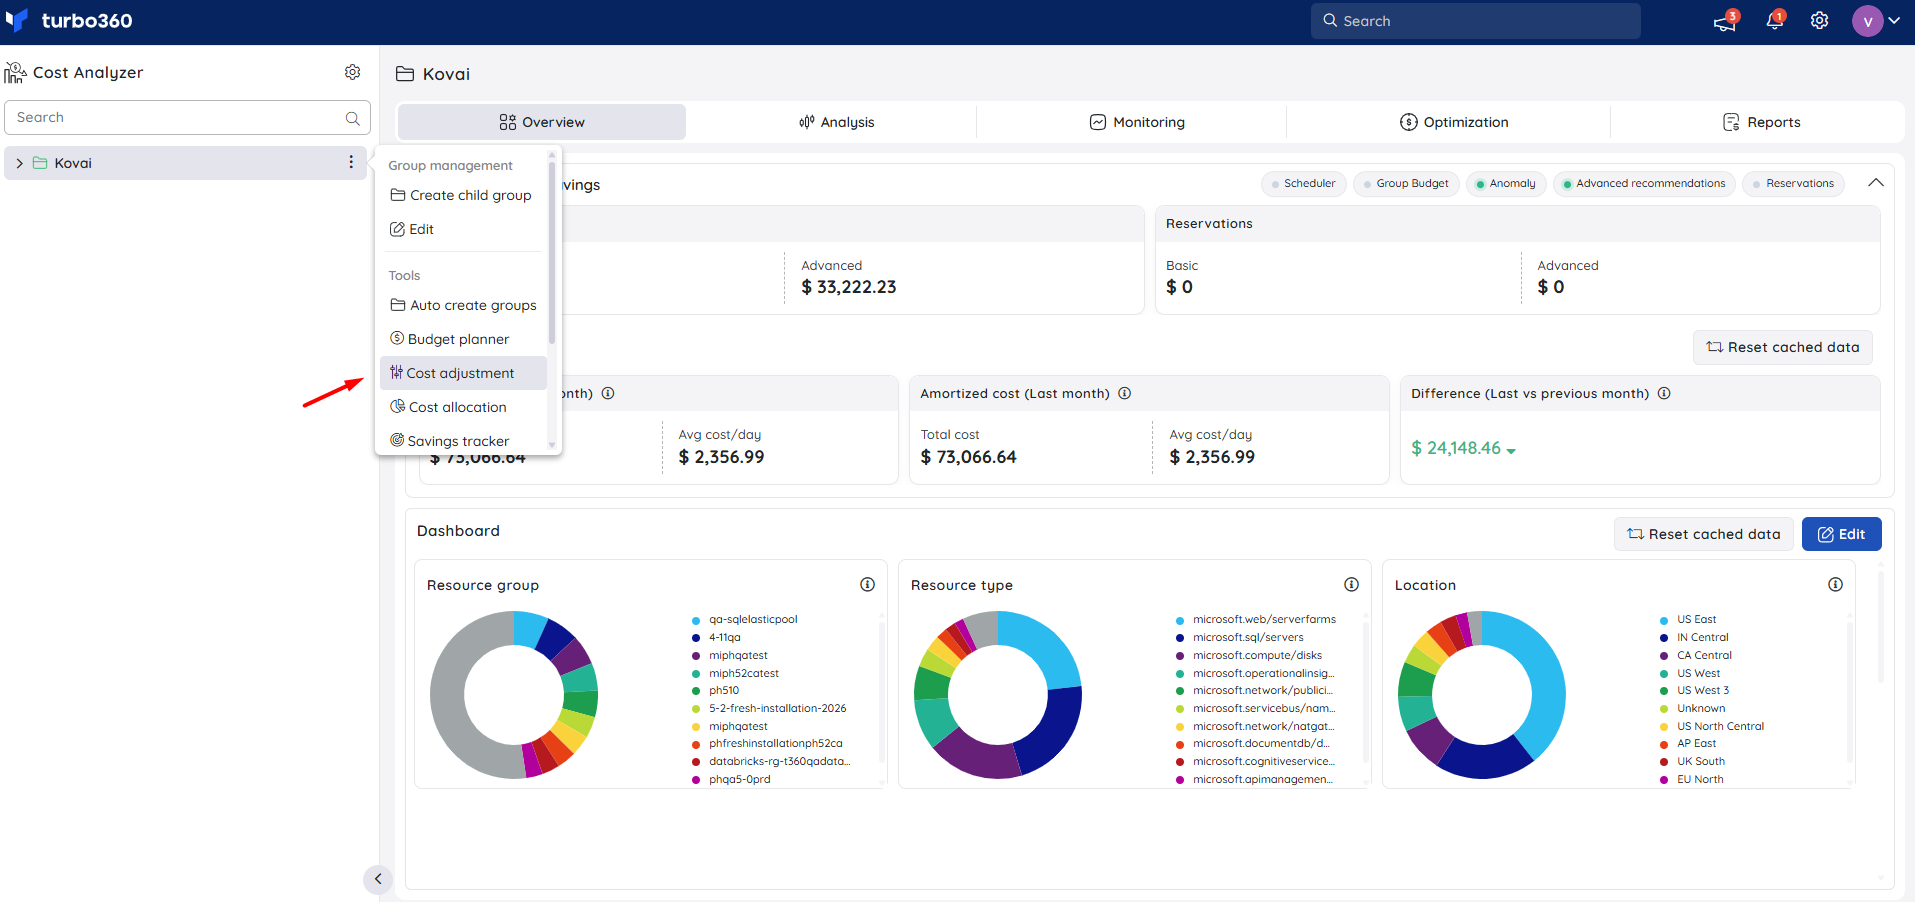The width and height of the screenshot is (1915, 902).
Task: Click the Dashboard Edit button
Action: [x=1841, y=534]
